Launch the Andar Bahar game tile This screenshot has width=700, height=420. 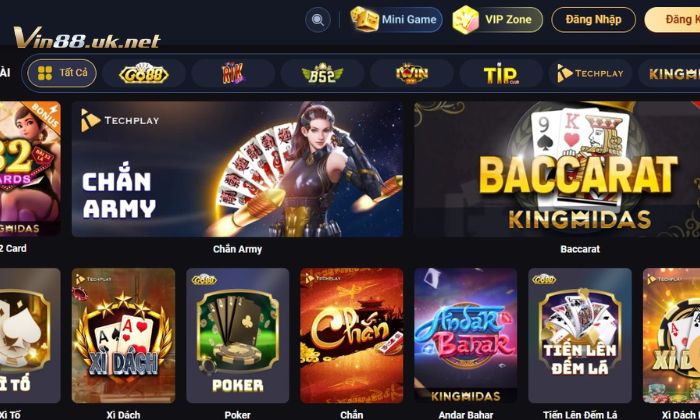point(466,336)
